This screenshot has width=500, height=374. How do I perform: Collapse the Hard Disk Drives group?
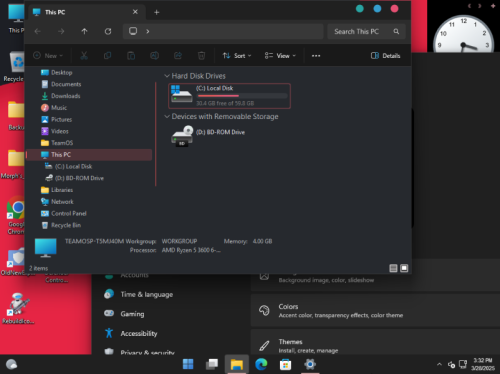coord(167,76)
